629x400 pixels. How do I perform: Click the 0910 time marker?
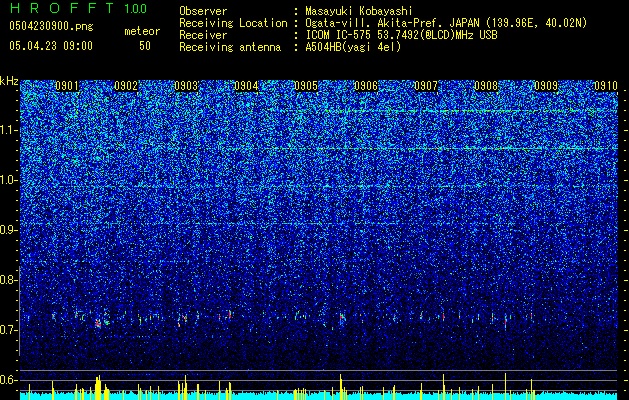606,86
